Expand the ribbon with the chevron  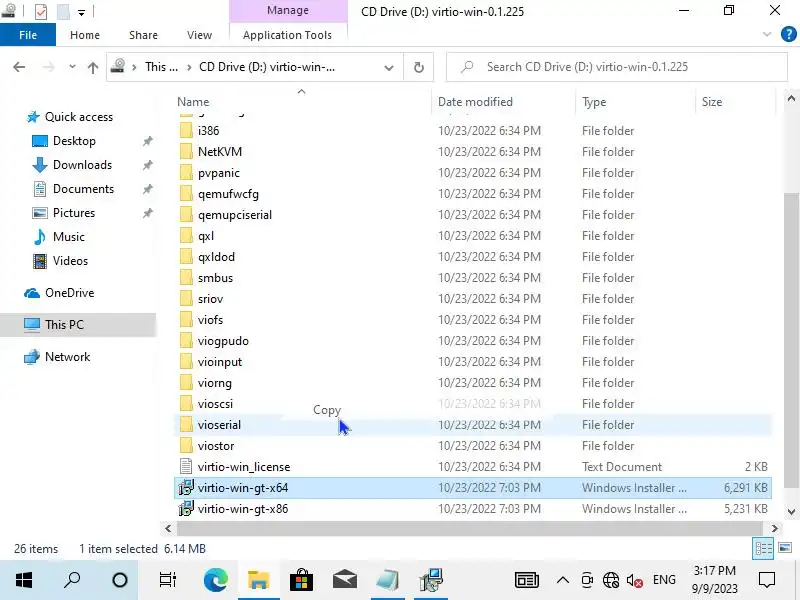[x=766, y=35]
